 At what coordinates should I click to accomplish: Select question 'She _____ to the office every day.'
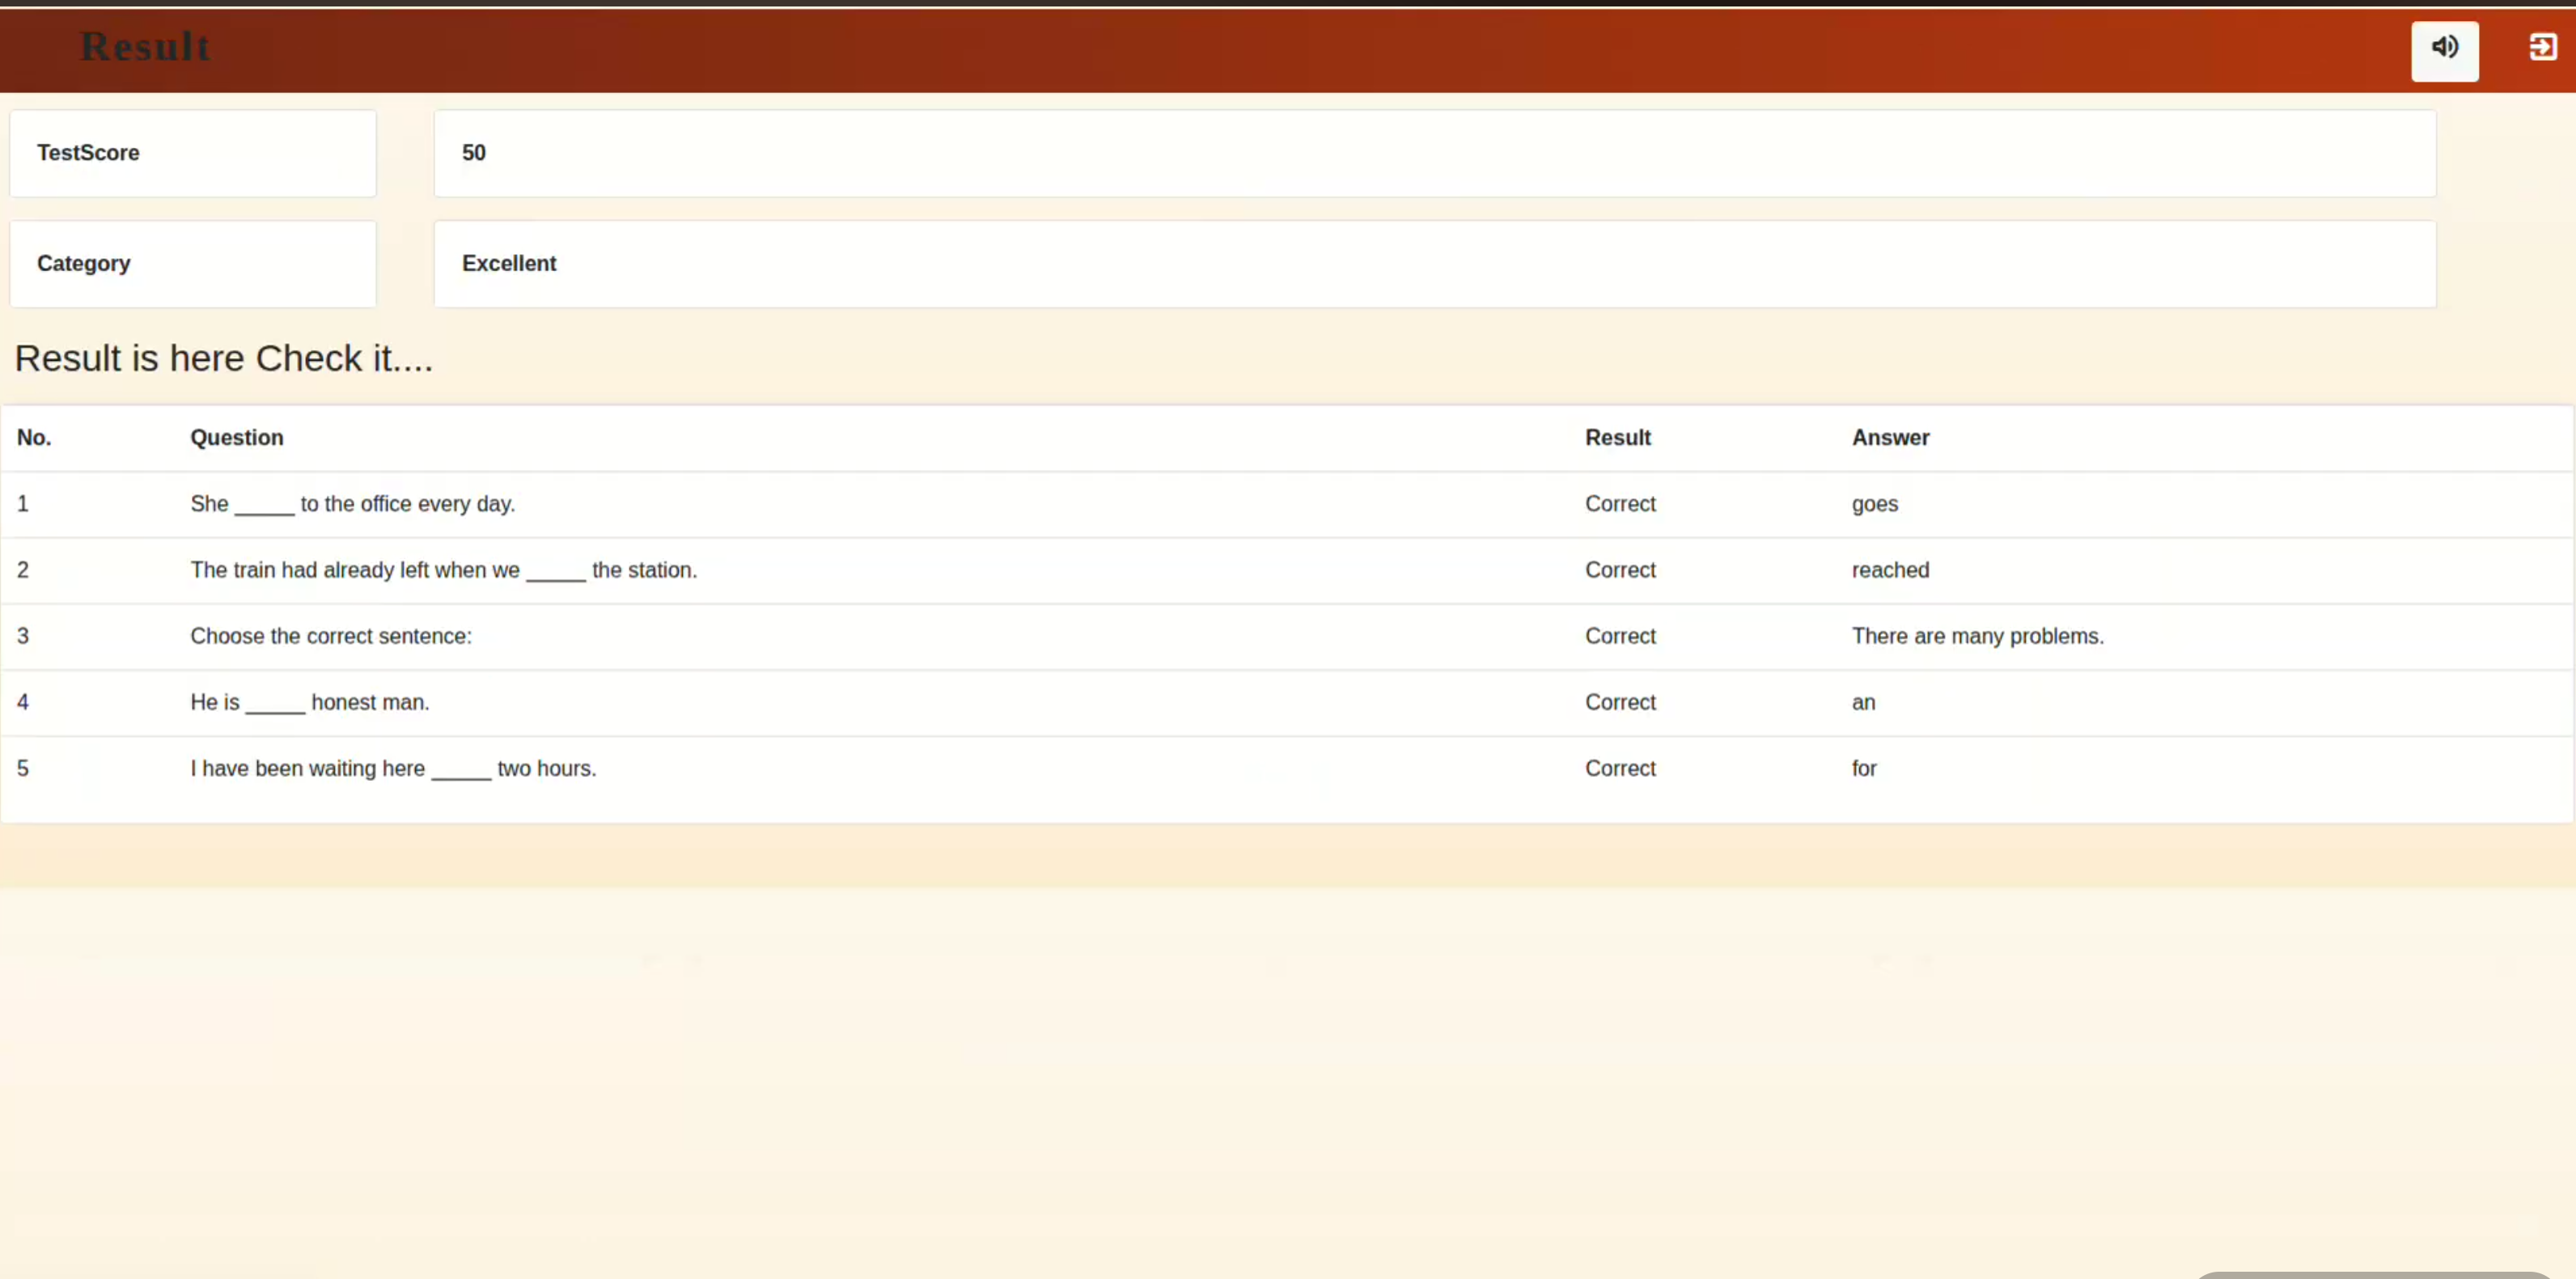[353, 504]
